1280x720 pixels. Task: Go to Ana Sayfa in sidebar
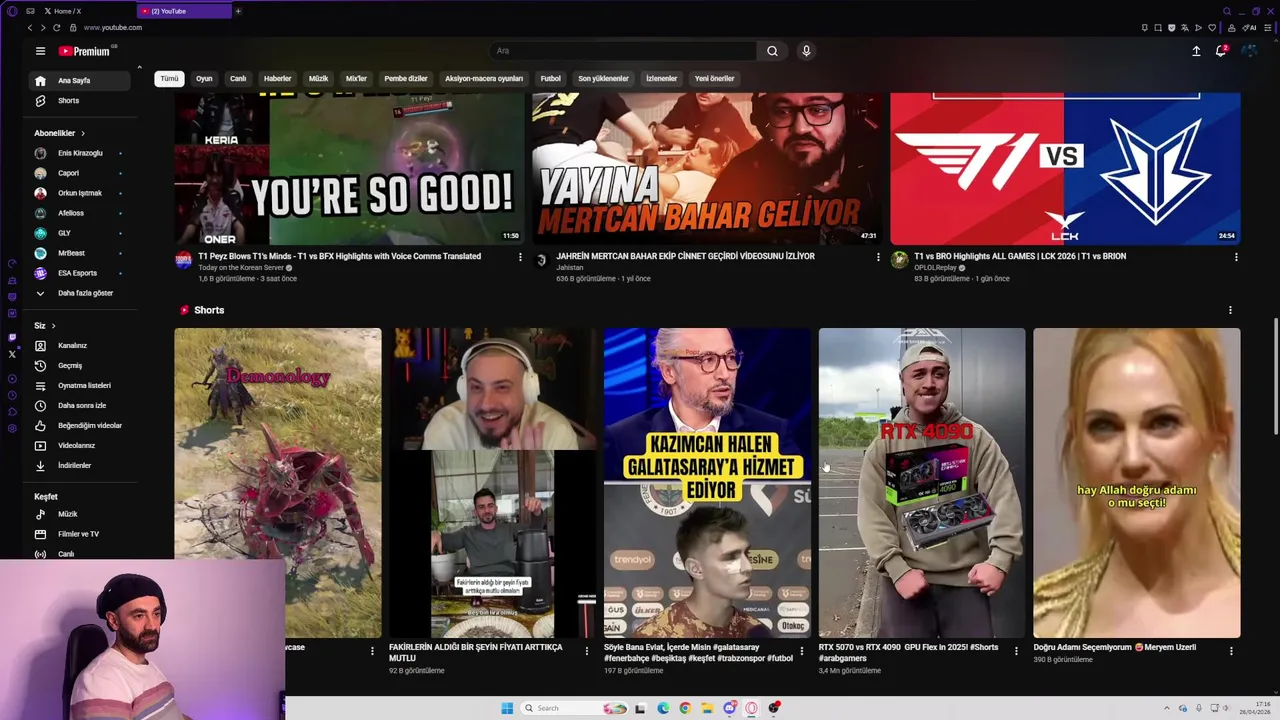point(81,81)
